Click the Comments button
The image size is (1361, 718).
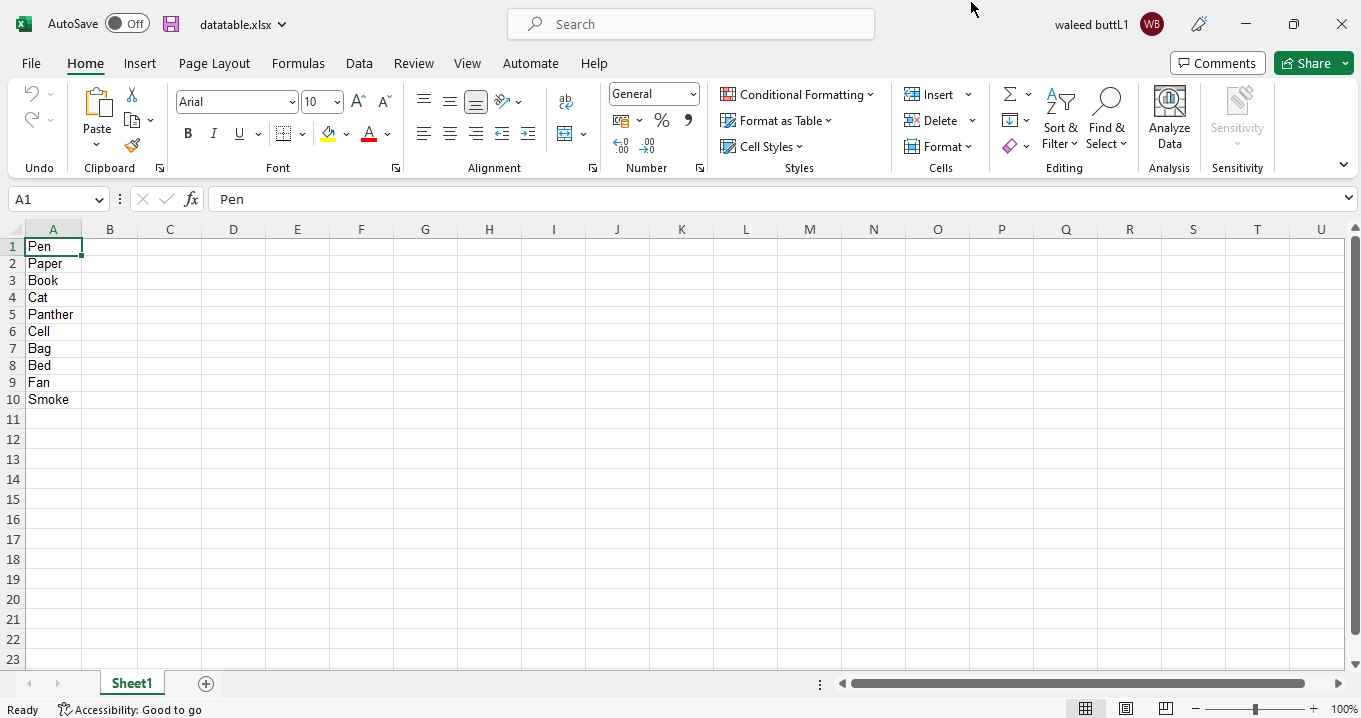[x=1217, y=63]
